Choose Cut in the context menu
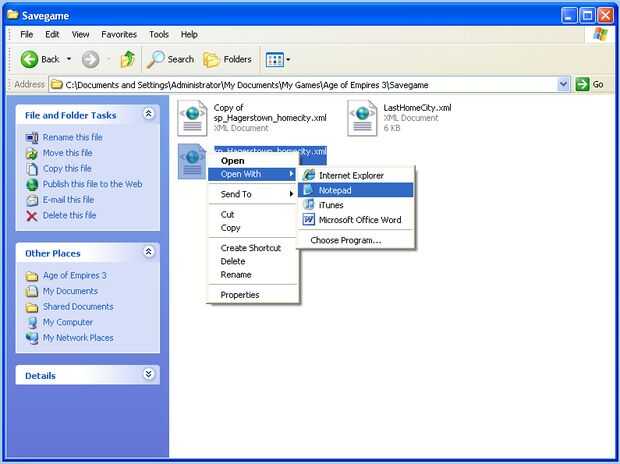The image size is (620, 464). click(x=252, y=214)
